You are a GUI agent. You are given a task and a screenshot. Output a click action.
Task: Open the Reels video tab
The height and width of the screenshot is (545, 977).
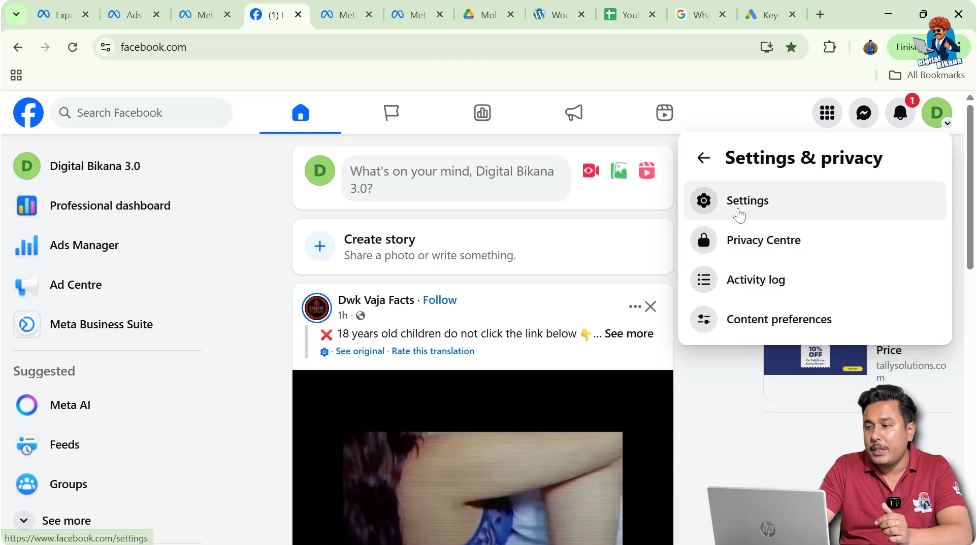664,113
